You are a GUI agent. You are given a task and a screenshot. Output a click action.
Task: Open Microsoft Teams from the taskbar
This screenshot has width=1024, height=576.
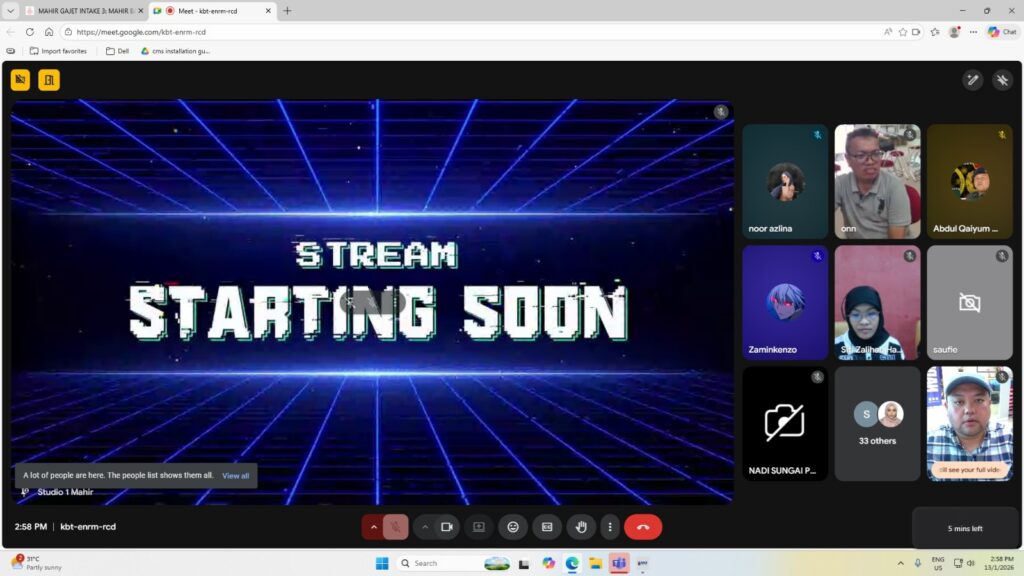(618, 563)
